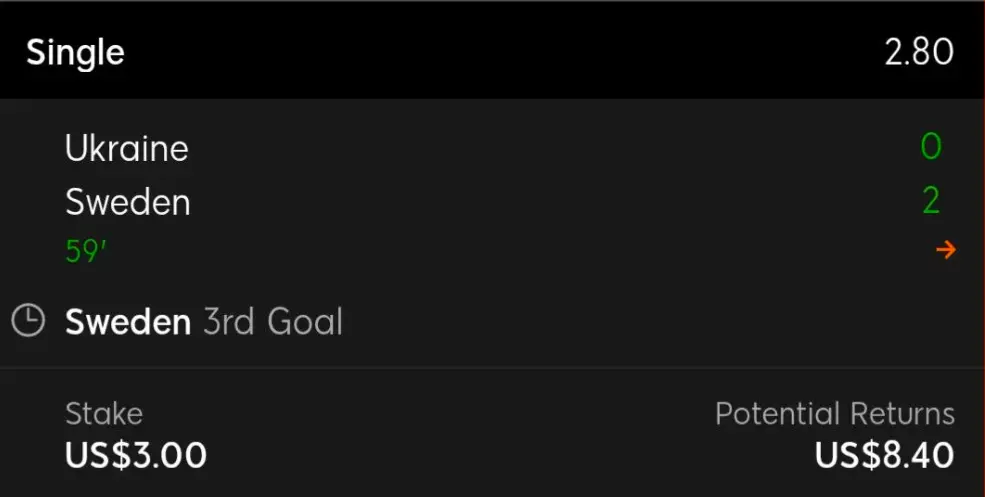Click Ukraine's green score of 0
985x497 pixels.
931,148
